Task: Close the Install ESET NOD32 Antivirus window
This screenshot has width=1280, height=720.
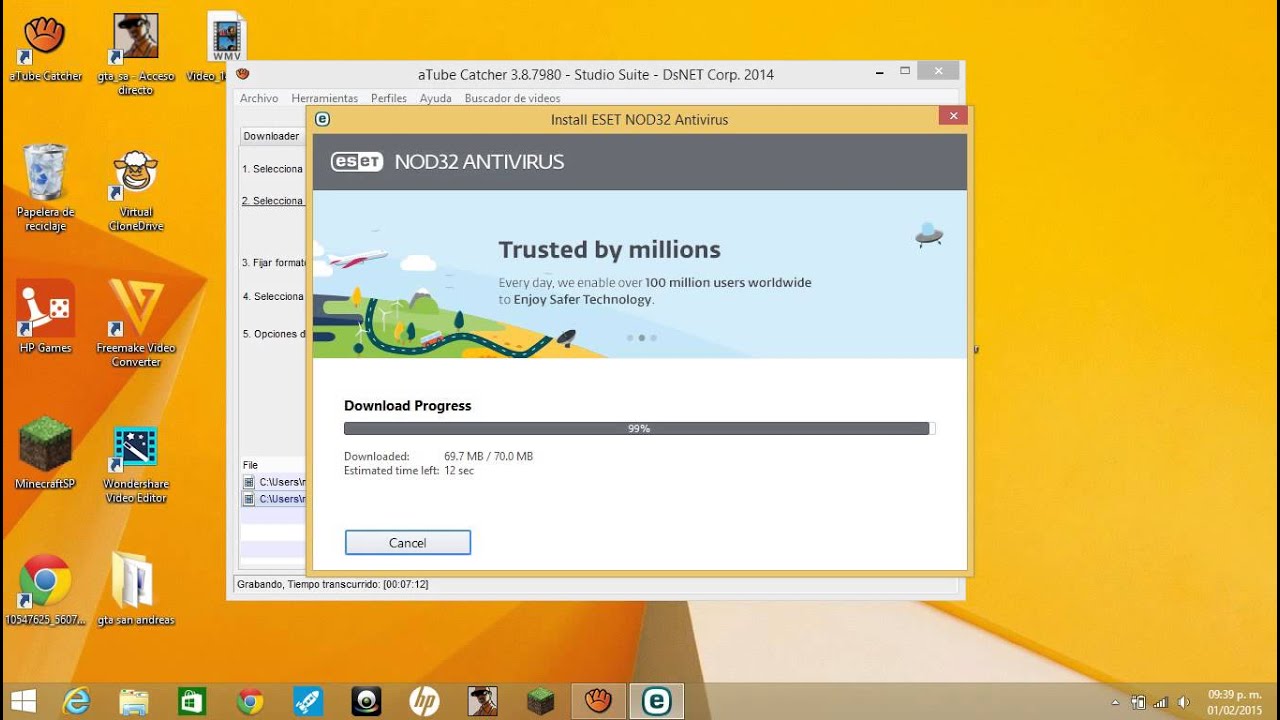Action: (x=953, y=116)
